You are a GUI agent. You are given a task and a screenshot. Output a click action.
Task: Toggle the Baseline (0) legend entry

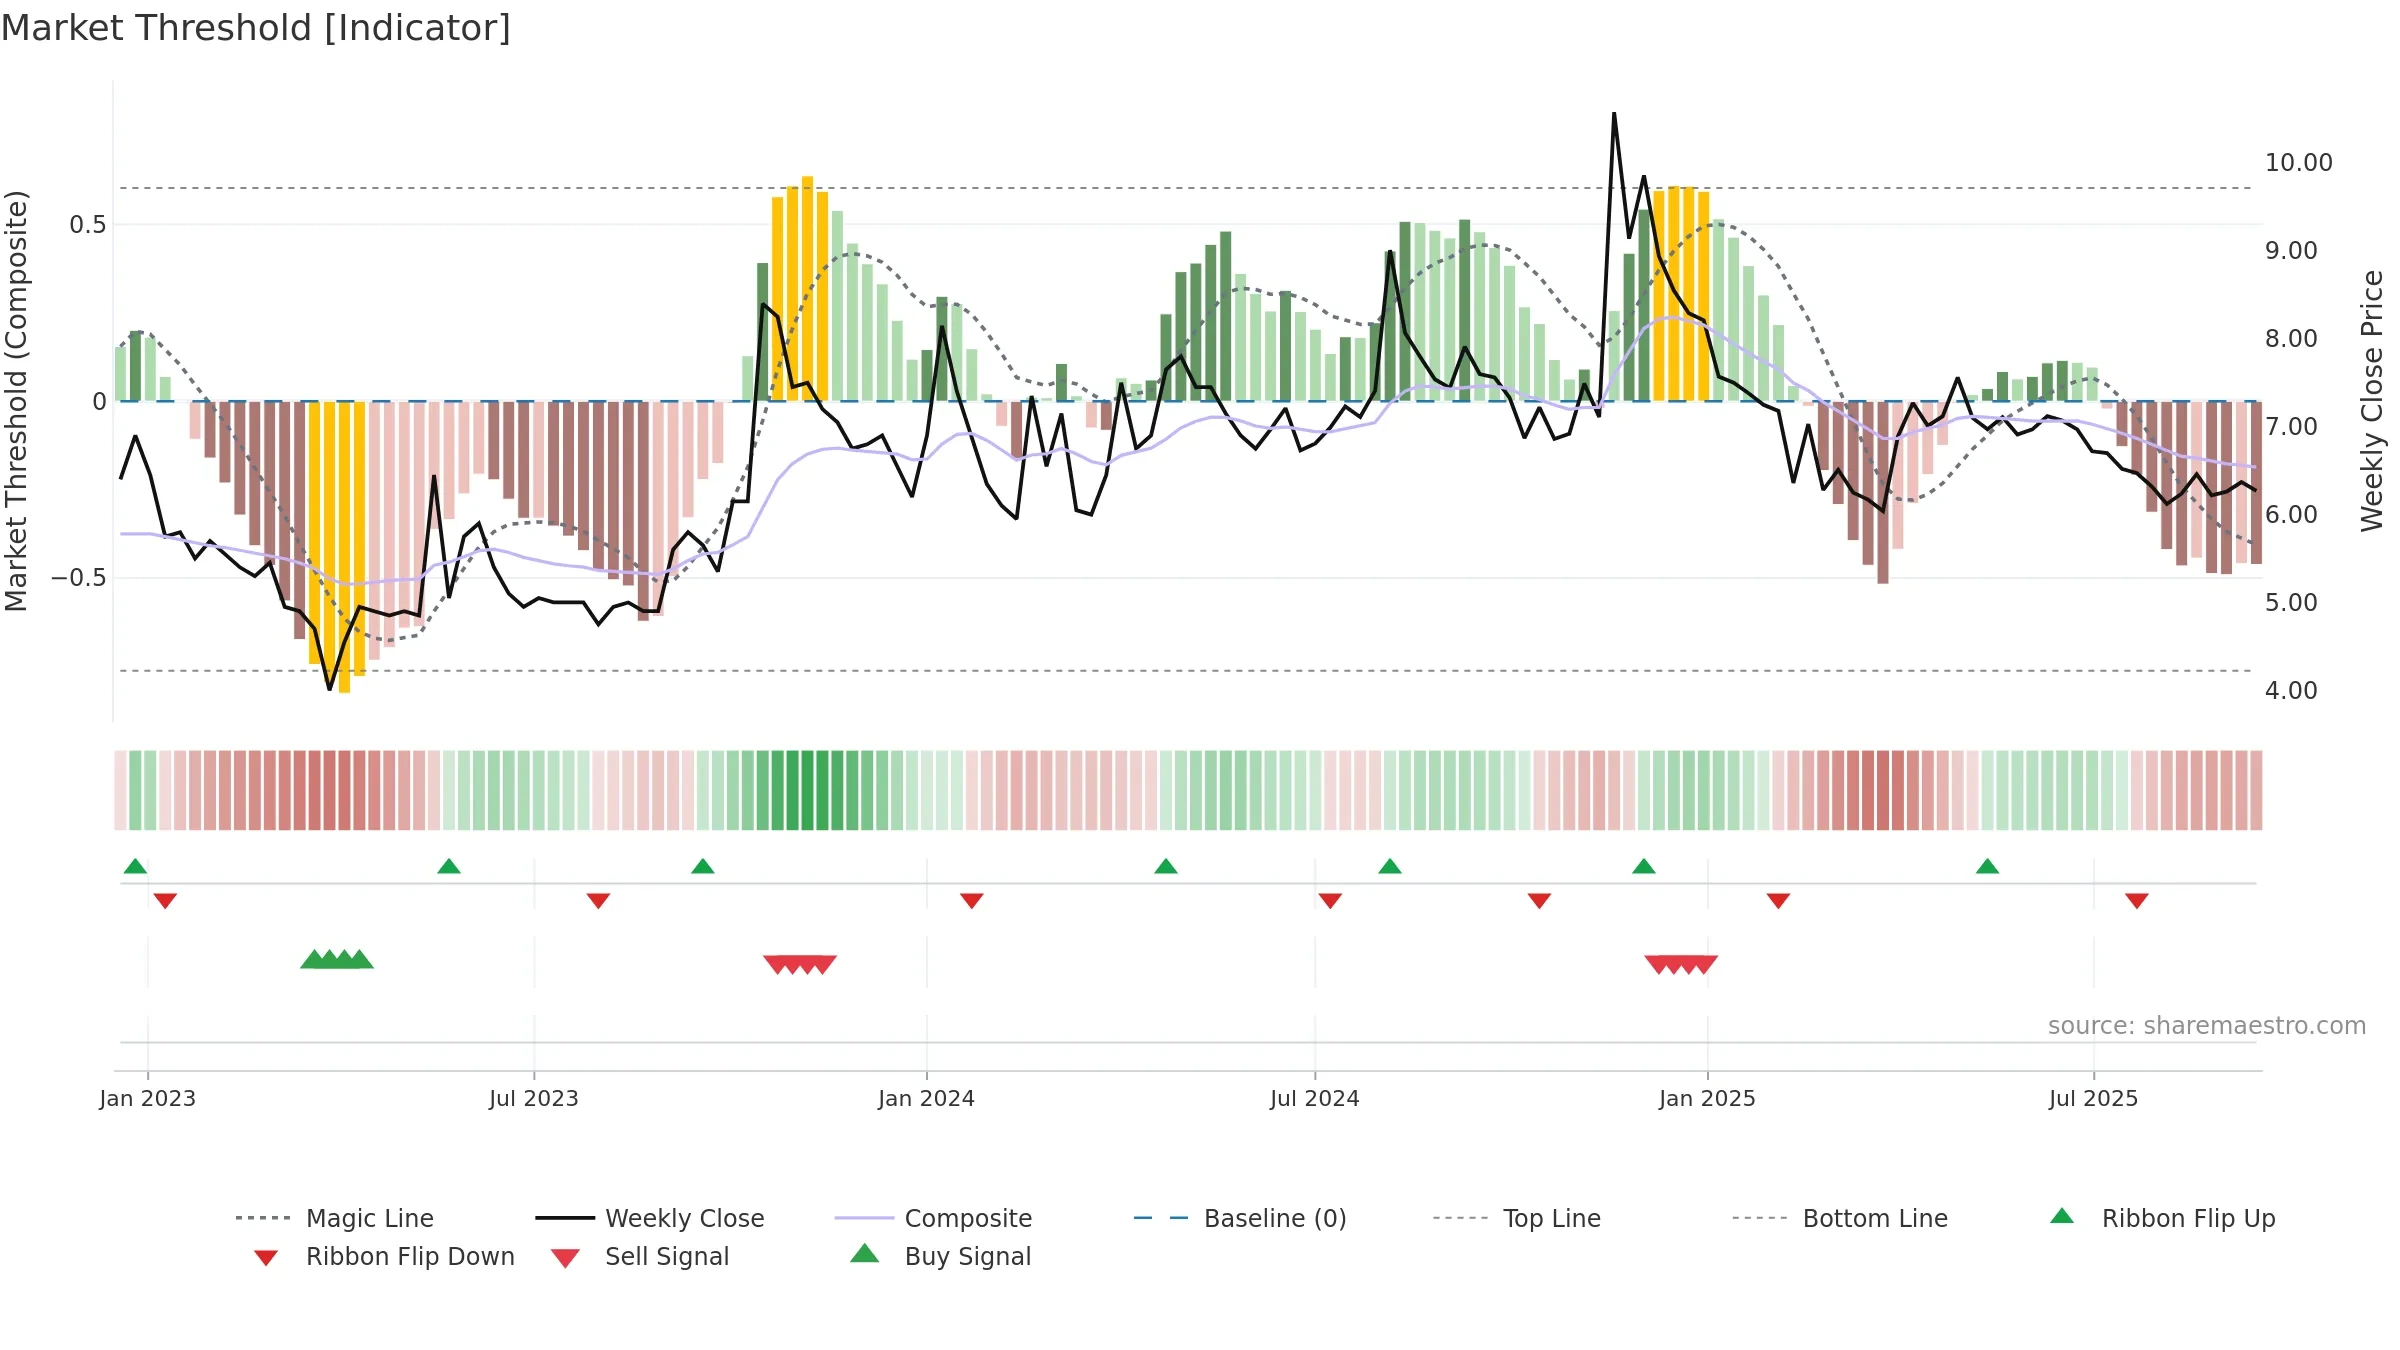1240,1218
